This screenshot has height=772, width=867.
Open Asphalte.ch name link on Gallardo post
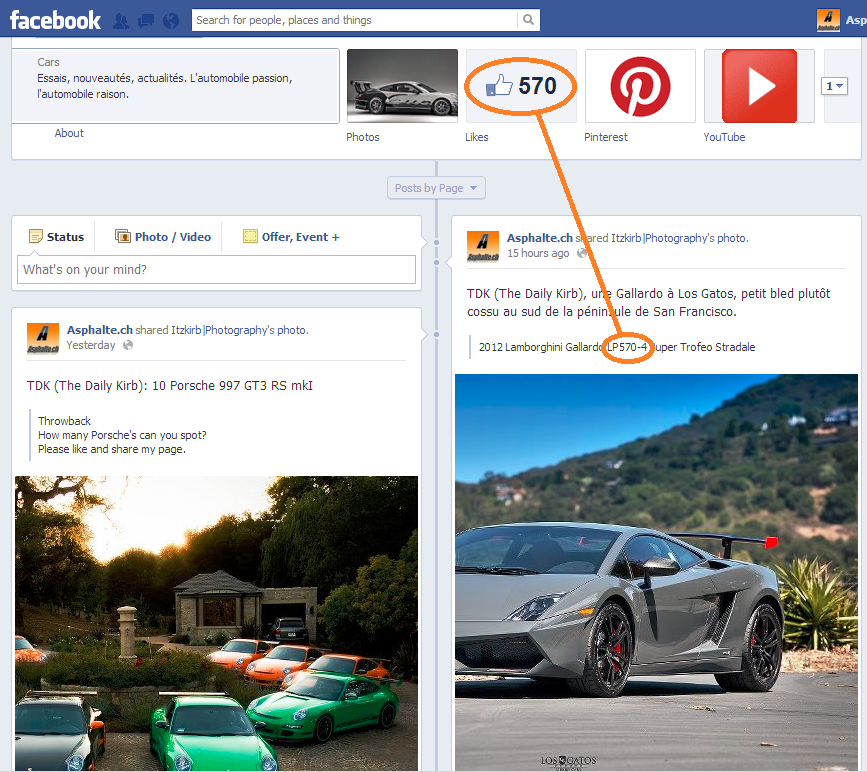click(x=540, y=238)
